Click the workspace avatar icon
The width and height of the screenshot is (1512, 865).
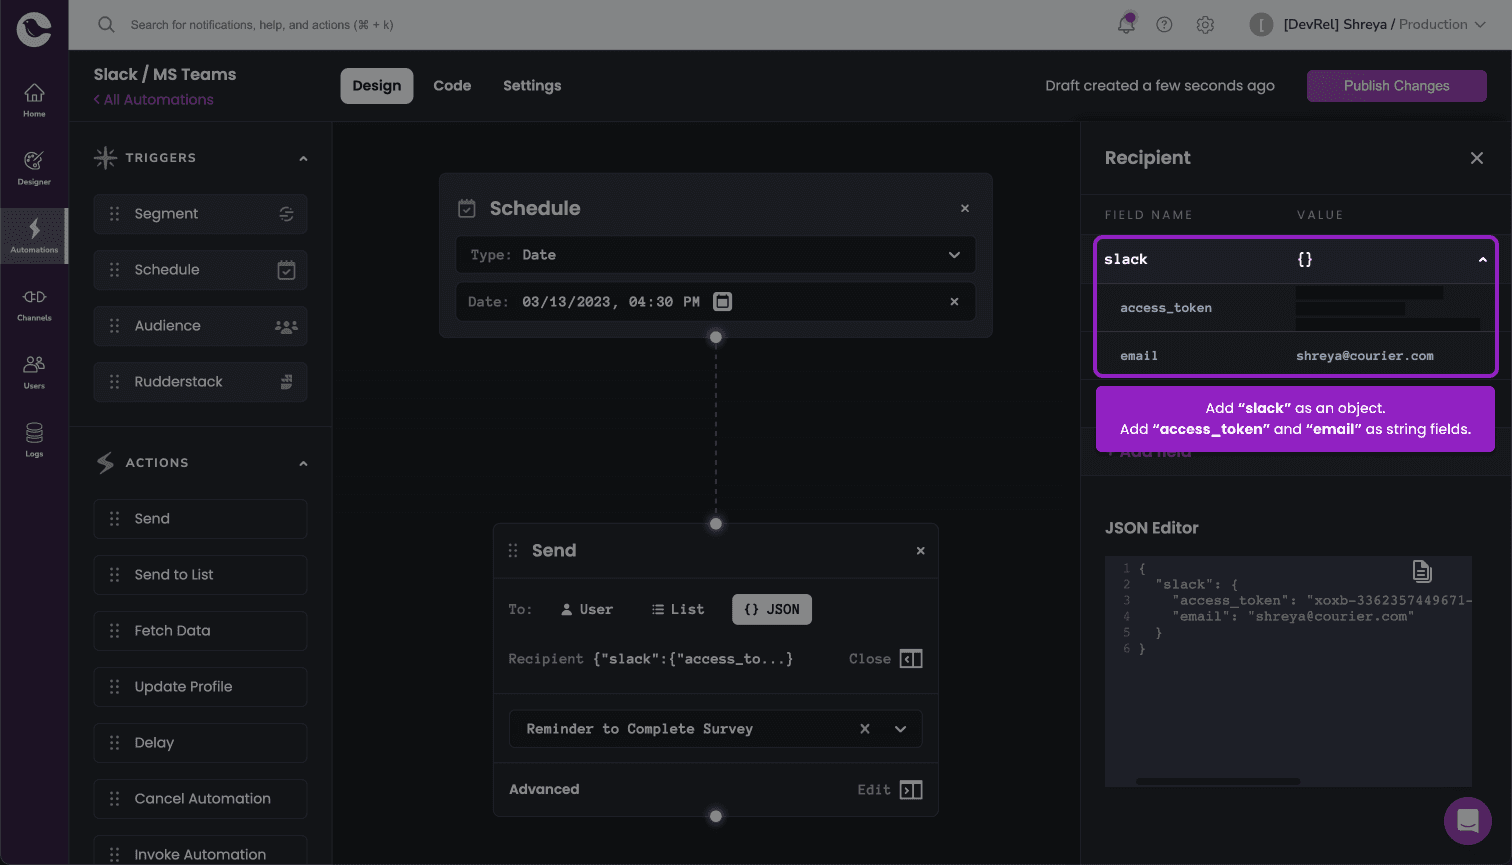coord(1261,25)
